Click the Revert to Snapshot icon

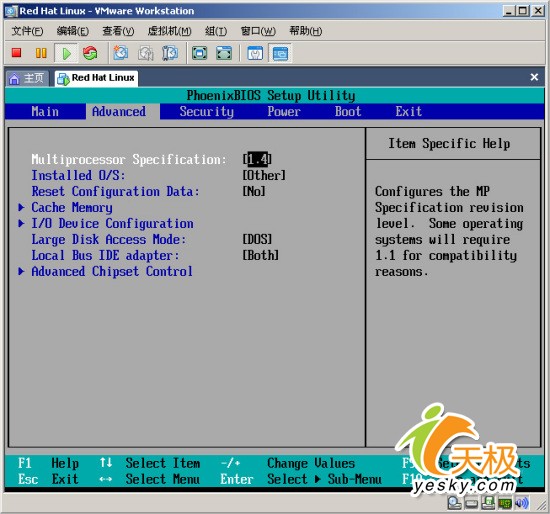point(146,53)
